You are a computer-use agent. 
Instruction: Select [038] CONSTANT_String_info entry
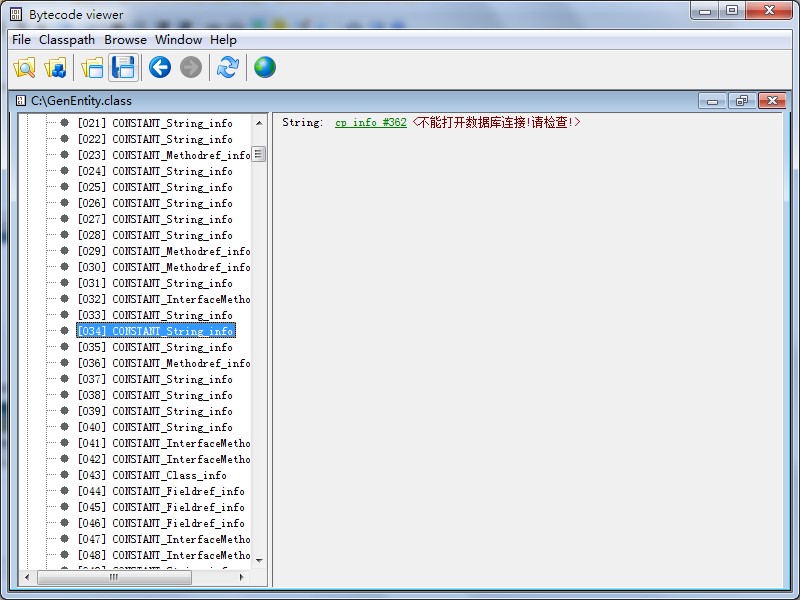155,395
